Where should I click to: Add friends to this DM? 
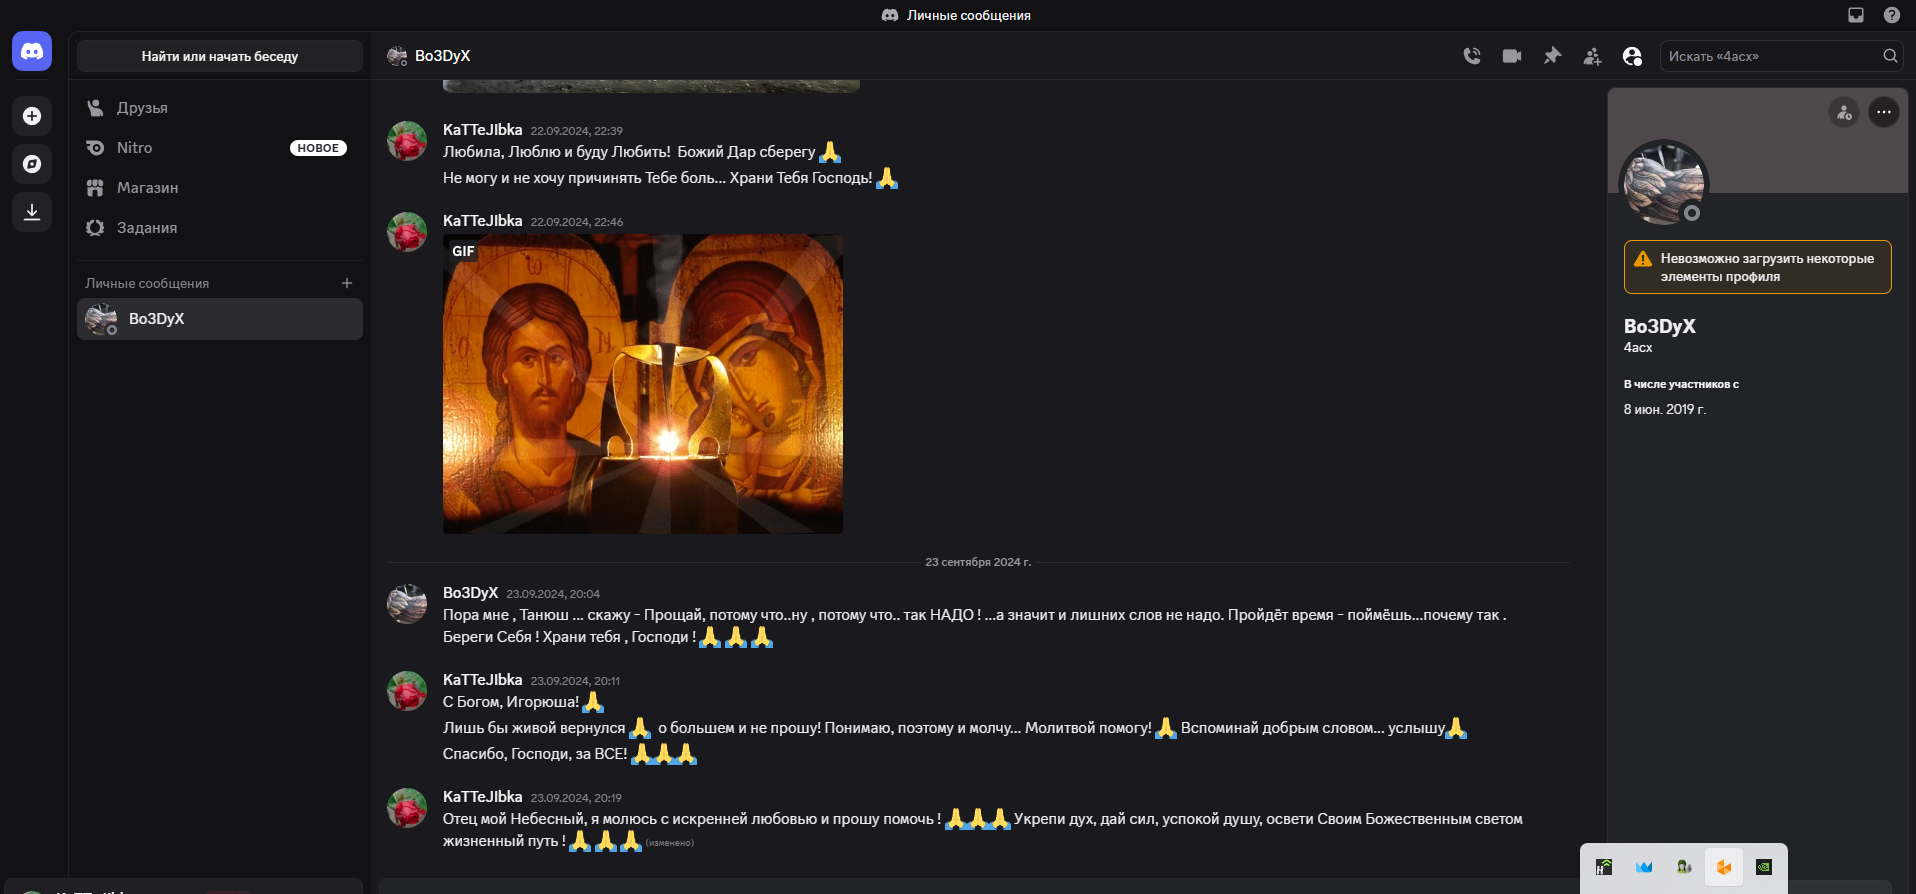click(1592, 56)
